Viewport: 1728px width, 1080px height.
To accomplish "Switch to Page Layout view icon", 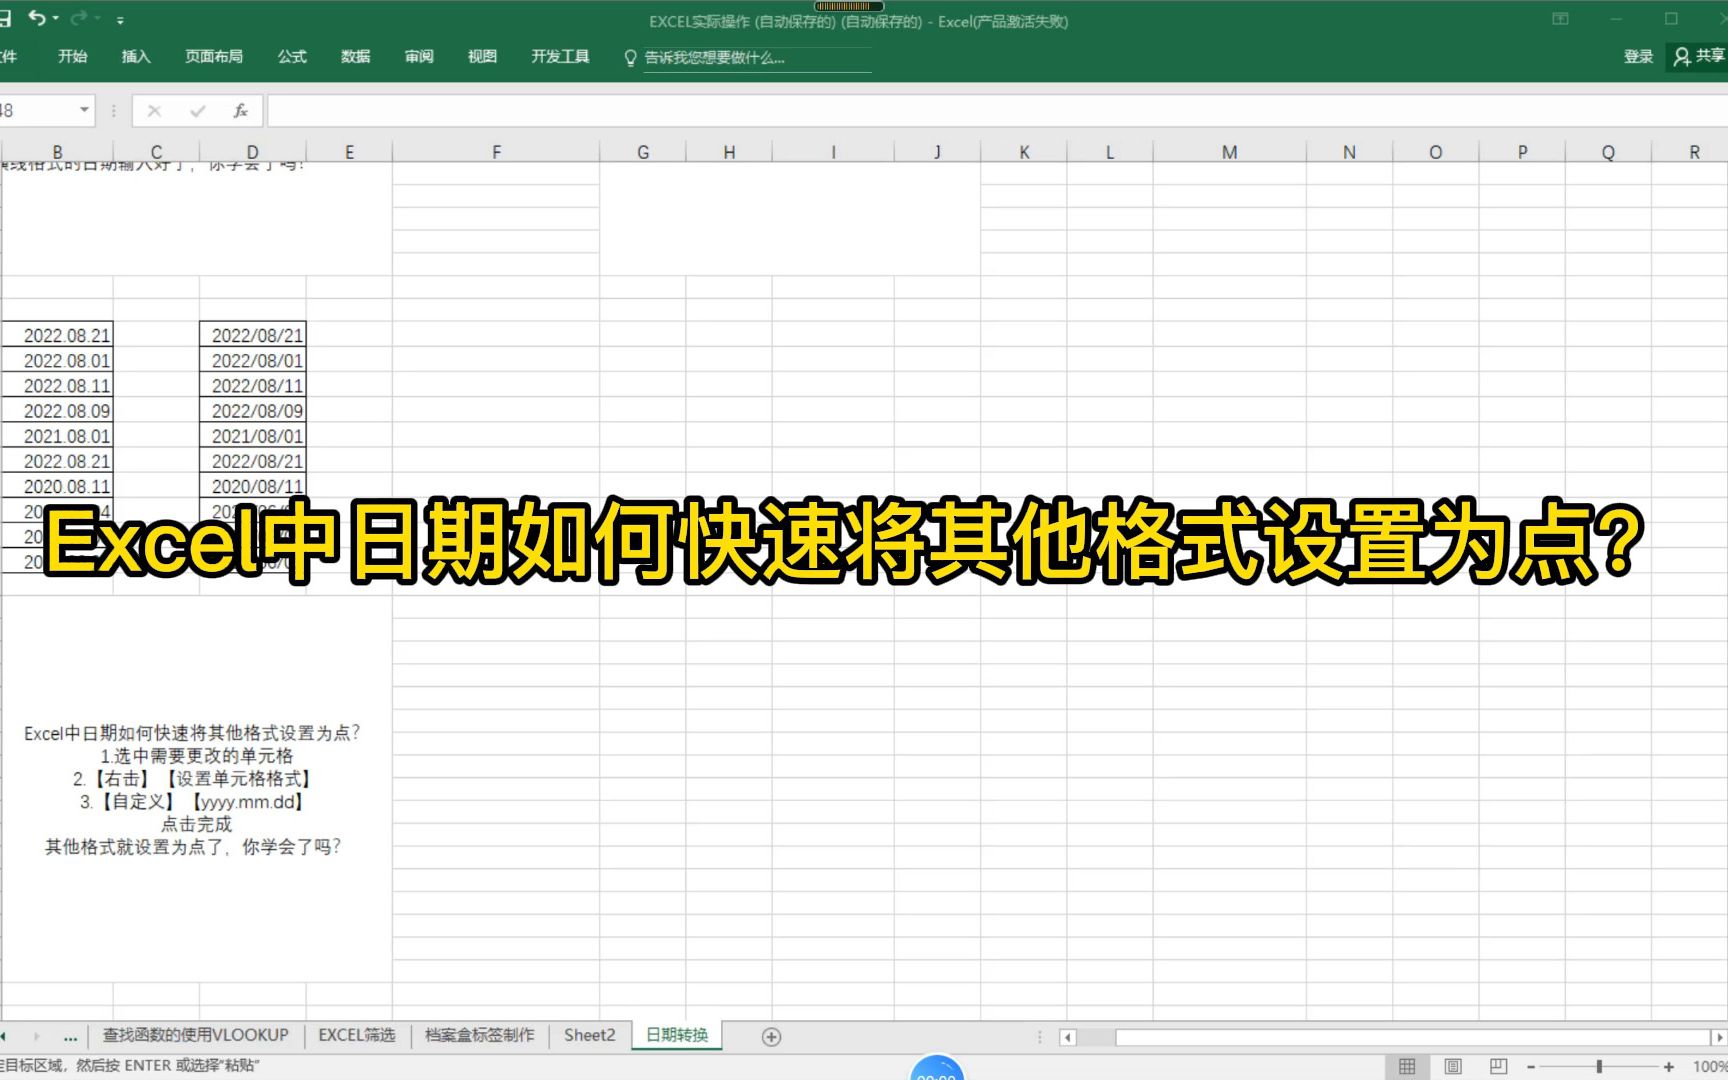I will [x=1452, y=1066].
